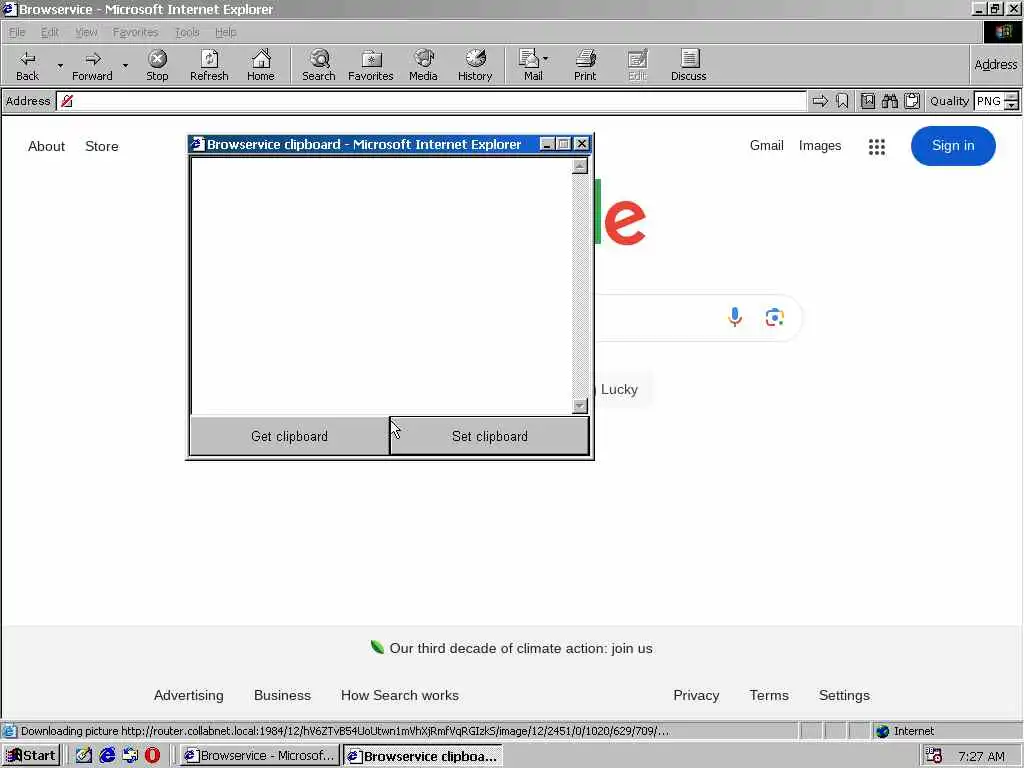The height and width of the screenshot is (768, 1024).
Task: Click the bookmarks book icon in Browservice bar
Action: (x=868, y=101)
